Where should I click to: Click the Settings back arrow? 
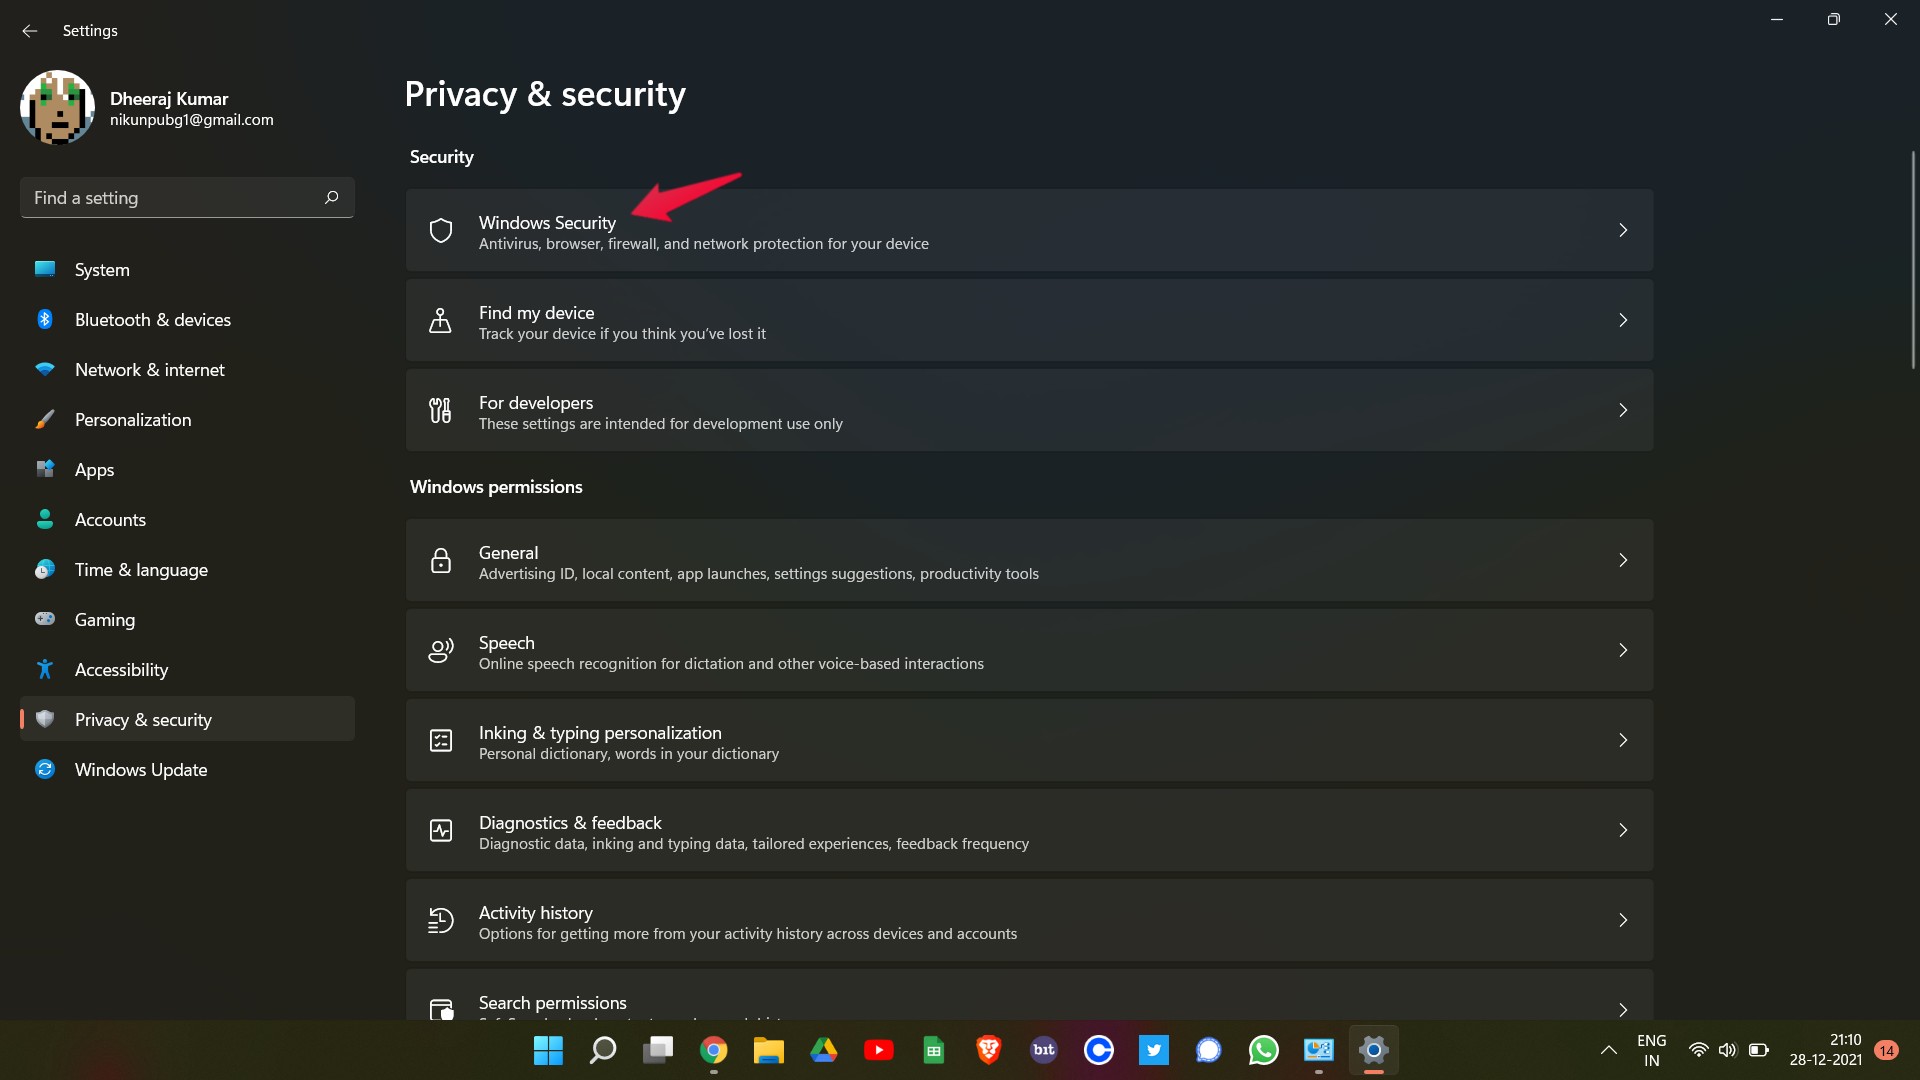click(x=30, y=31)
